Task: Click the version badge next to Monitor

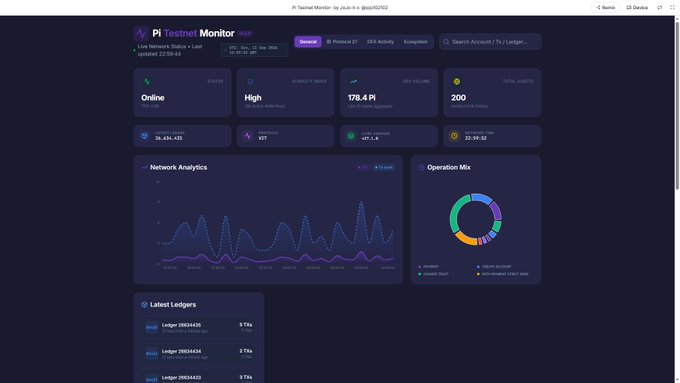Action: tap(245, 33)
